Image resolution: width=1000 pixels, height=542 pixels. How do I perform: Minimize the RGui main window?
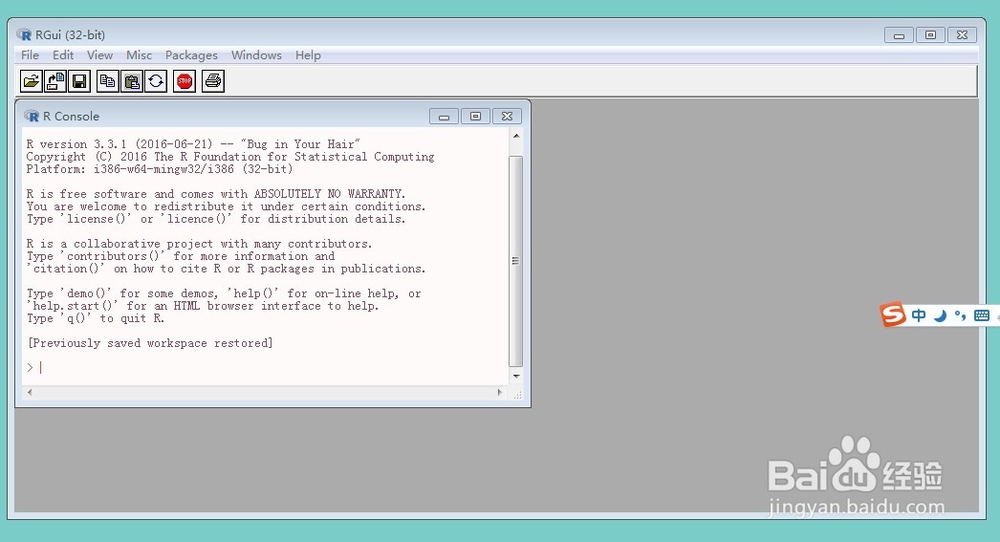pos(899,35)
